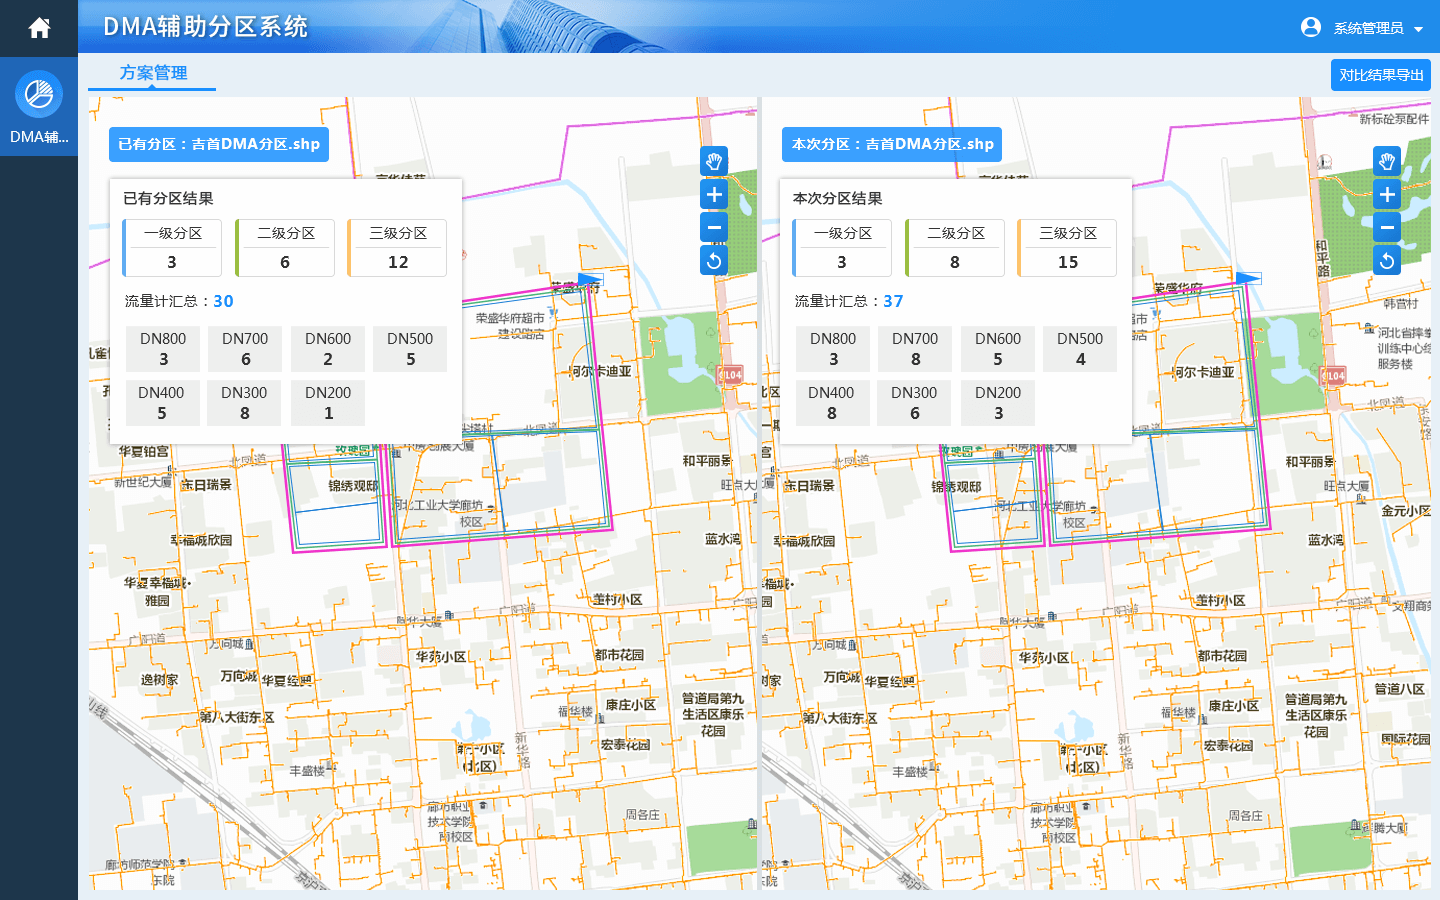Click DN800 cell in existing results panel
This screenshot has height=900, width=1440.
click(163, 349)
